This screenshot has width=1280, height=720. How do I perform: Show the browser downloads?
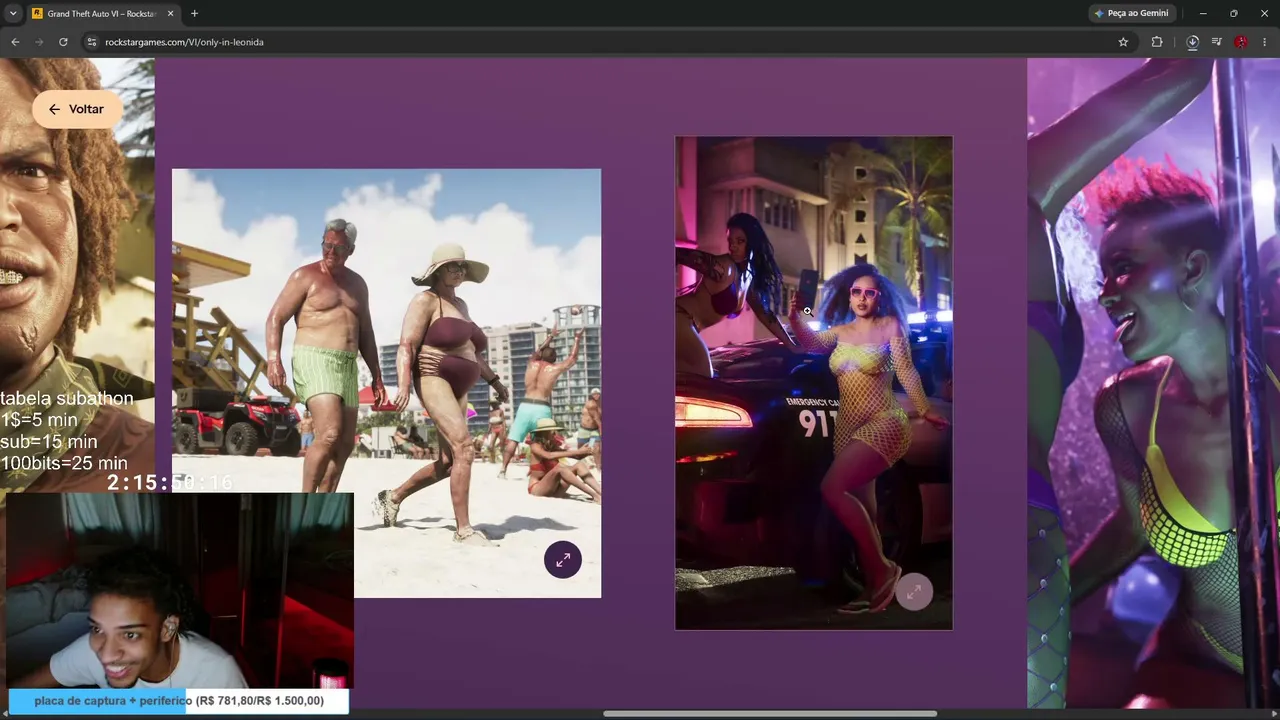pos(1192,42)
